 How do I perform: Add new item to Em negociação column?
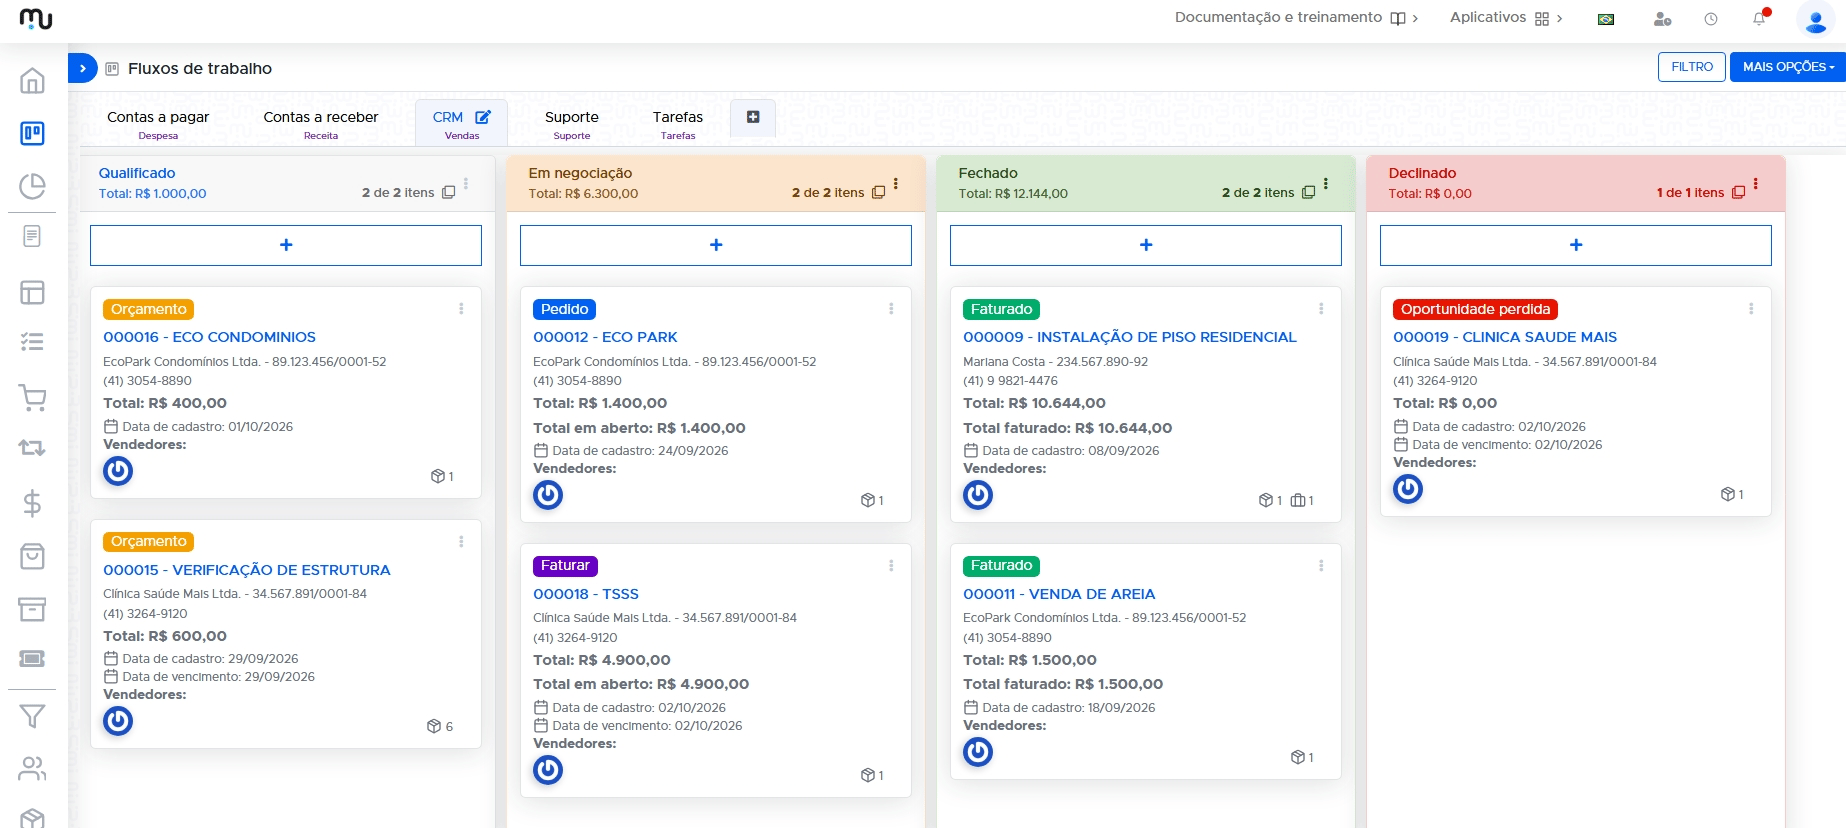pyautogui.click(x=716, y=245)
